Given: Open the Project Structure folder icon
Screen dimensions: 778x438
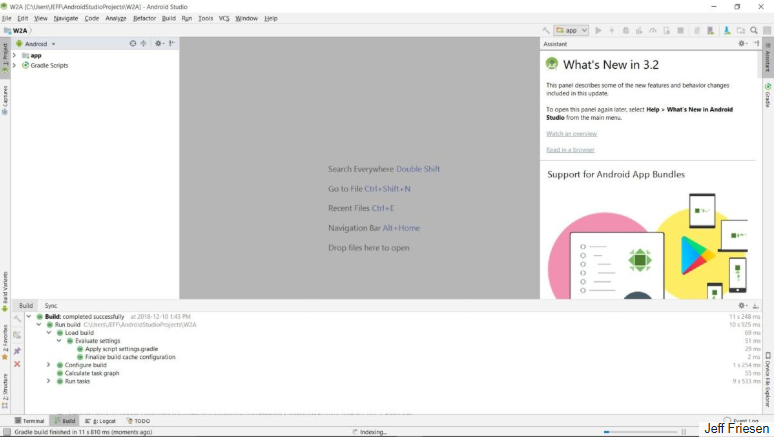Looking at the screenshot, I should coord(741,30).
